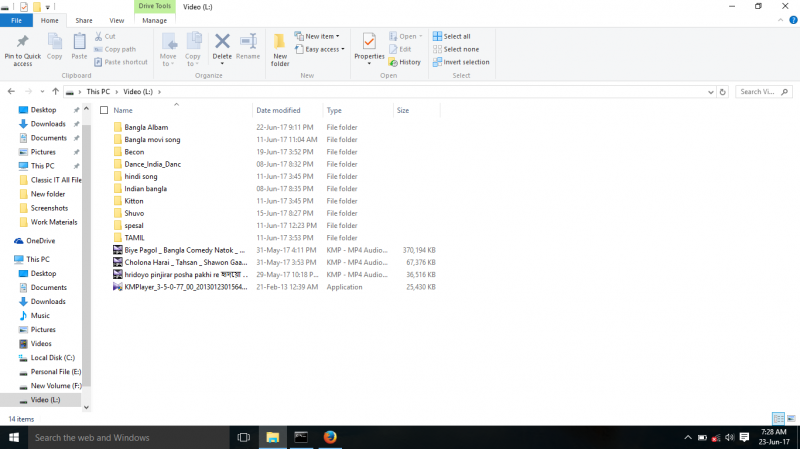This screenshot has height=449, width=800.
Task: Click the Search Video input field
Action: pos(759,92)
